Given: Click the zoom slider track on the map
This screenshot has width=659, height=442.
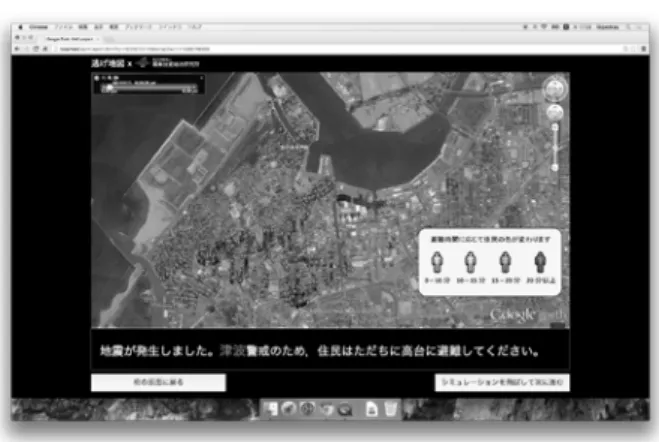Looking at the screenshot, I should 555,147.
